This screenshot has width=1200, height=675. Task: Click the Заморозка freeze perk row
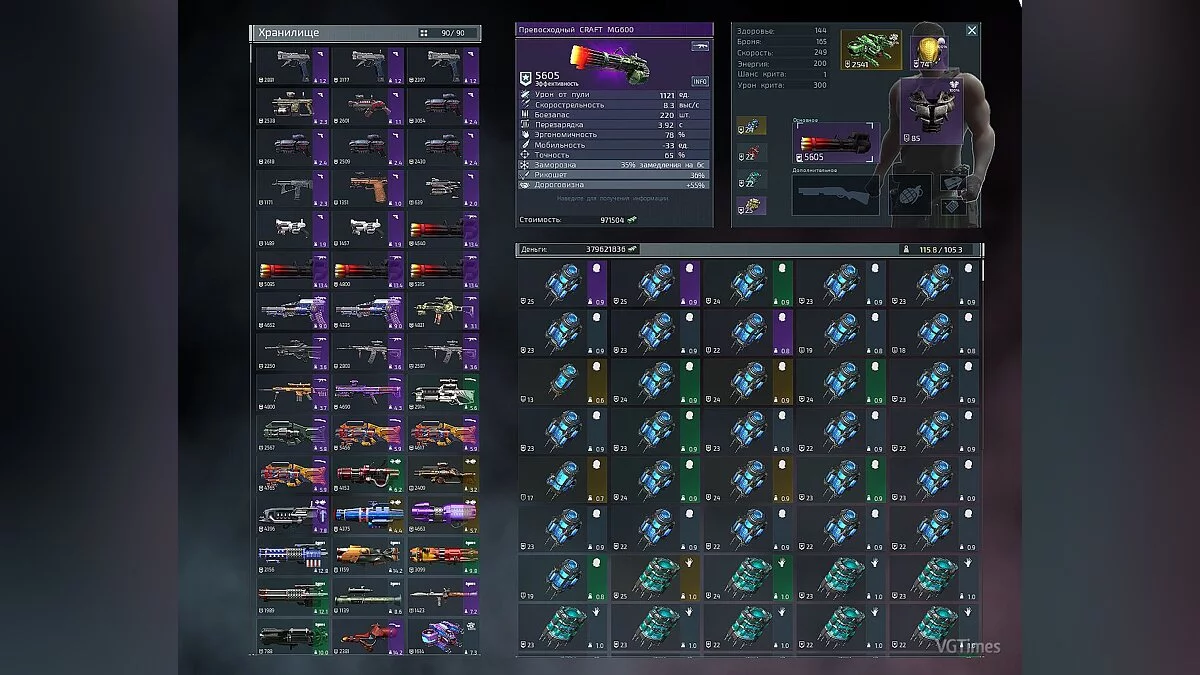(x=615, y=165)
